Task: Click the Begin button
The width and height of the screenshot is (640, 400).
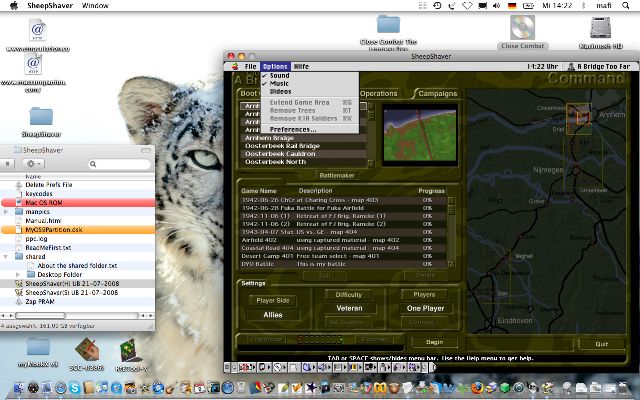Action: [x=434, y=342]
